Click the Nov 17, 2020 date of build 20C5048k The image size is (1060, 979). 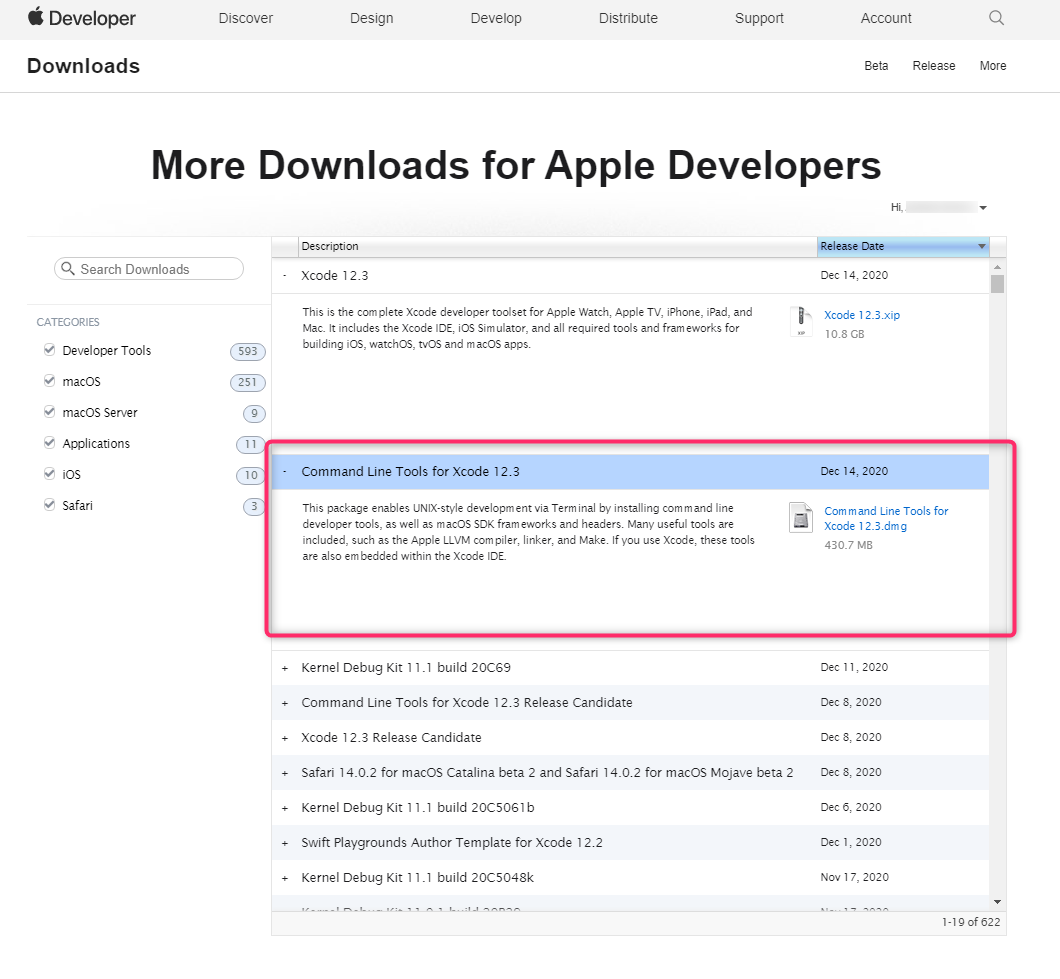[x=854, y=878]
